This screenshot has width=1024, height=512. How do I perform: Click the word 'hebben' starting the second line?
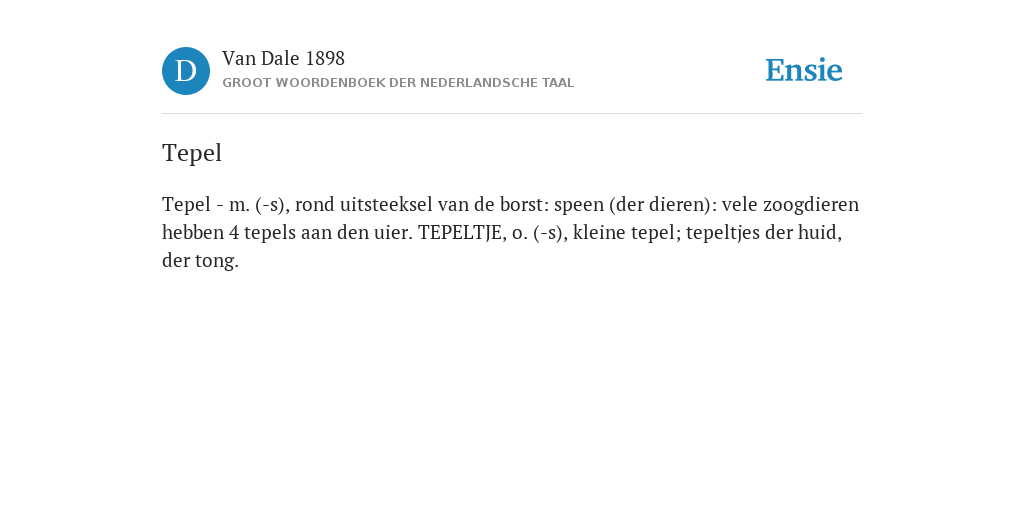(x=193, y=232)
